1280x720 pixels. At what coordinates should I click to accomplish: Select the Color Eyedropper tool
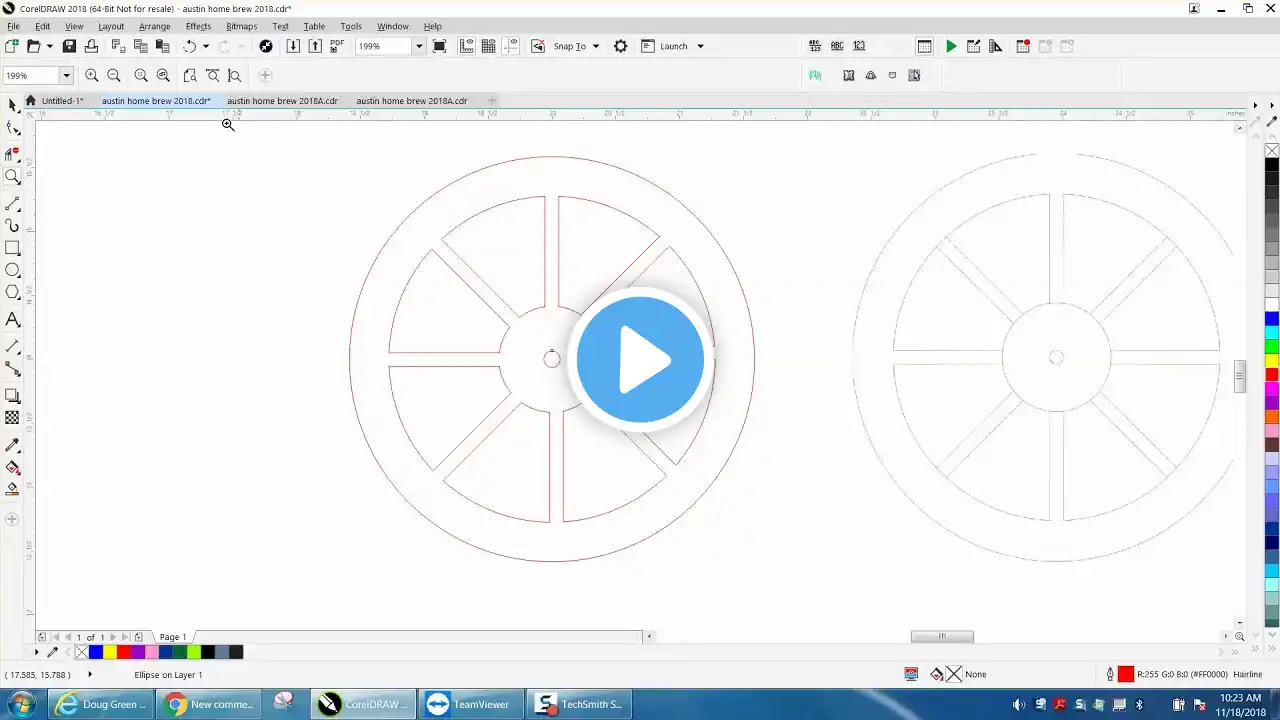click(x=13, y=445)
